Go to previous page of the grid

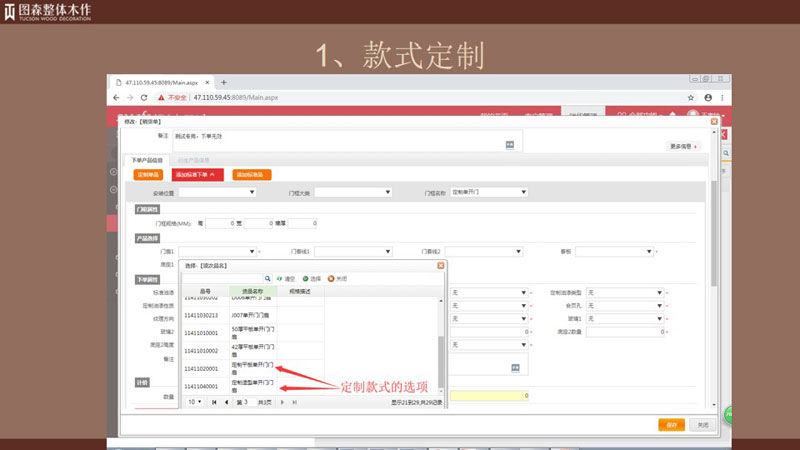pyautogui.click(x=225, y=402)
